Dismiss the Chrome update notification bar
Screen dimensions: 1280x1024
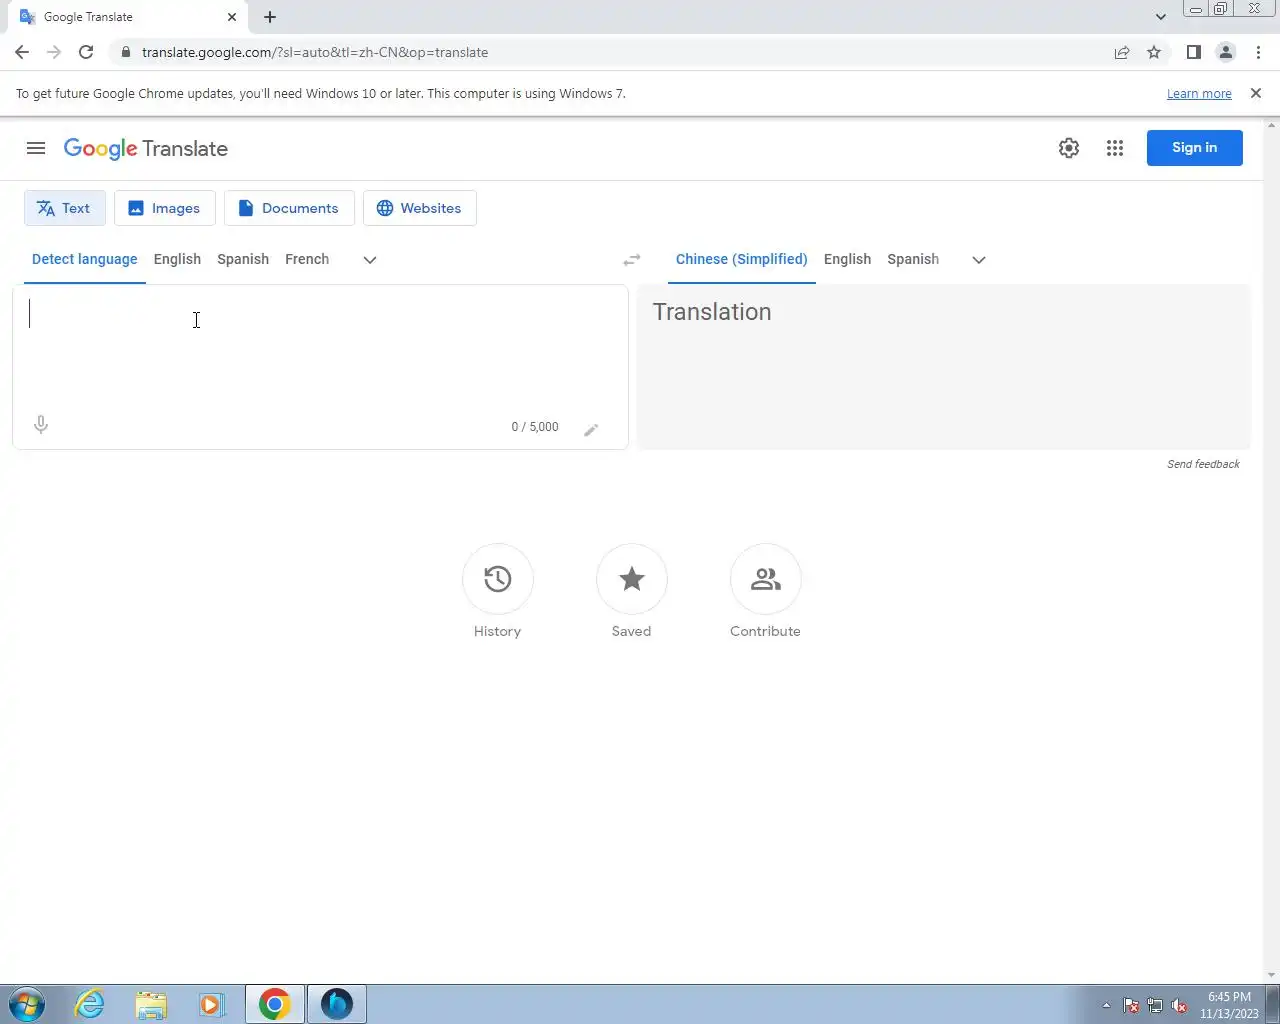click(x=1256, y=93)
